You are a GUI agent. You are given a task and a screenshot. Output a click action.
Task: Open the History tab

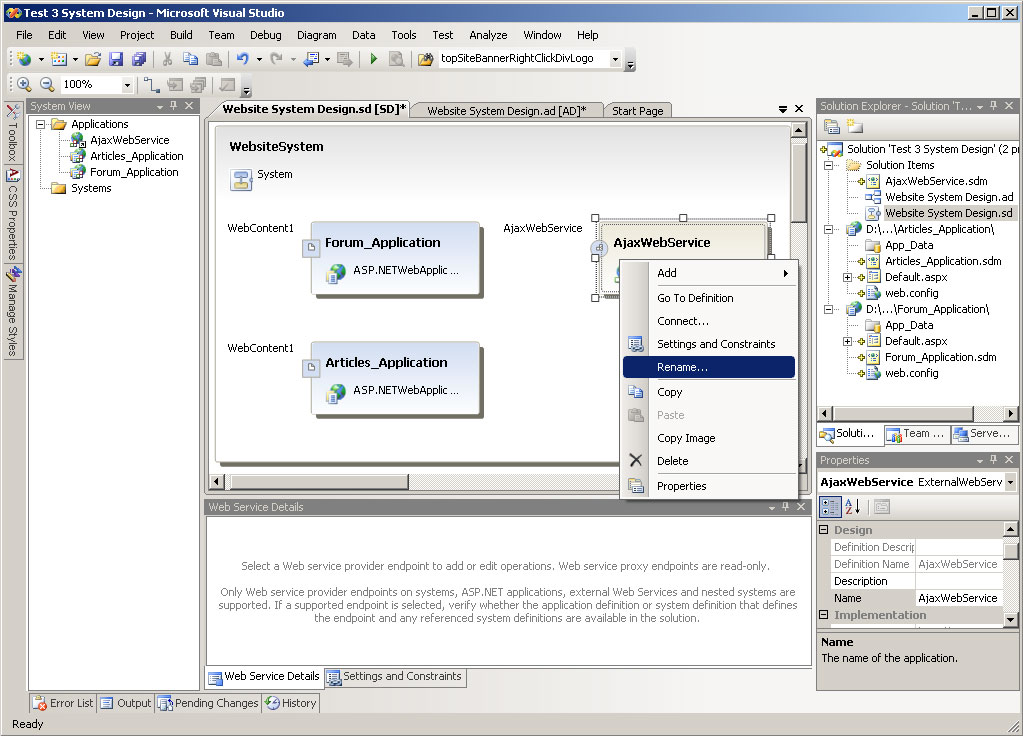(291, 703)
